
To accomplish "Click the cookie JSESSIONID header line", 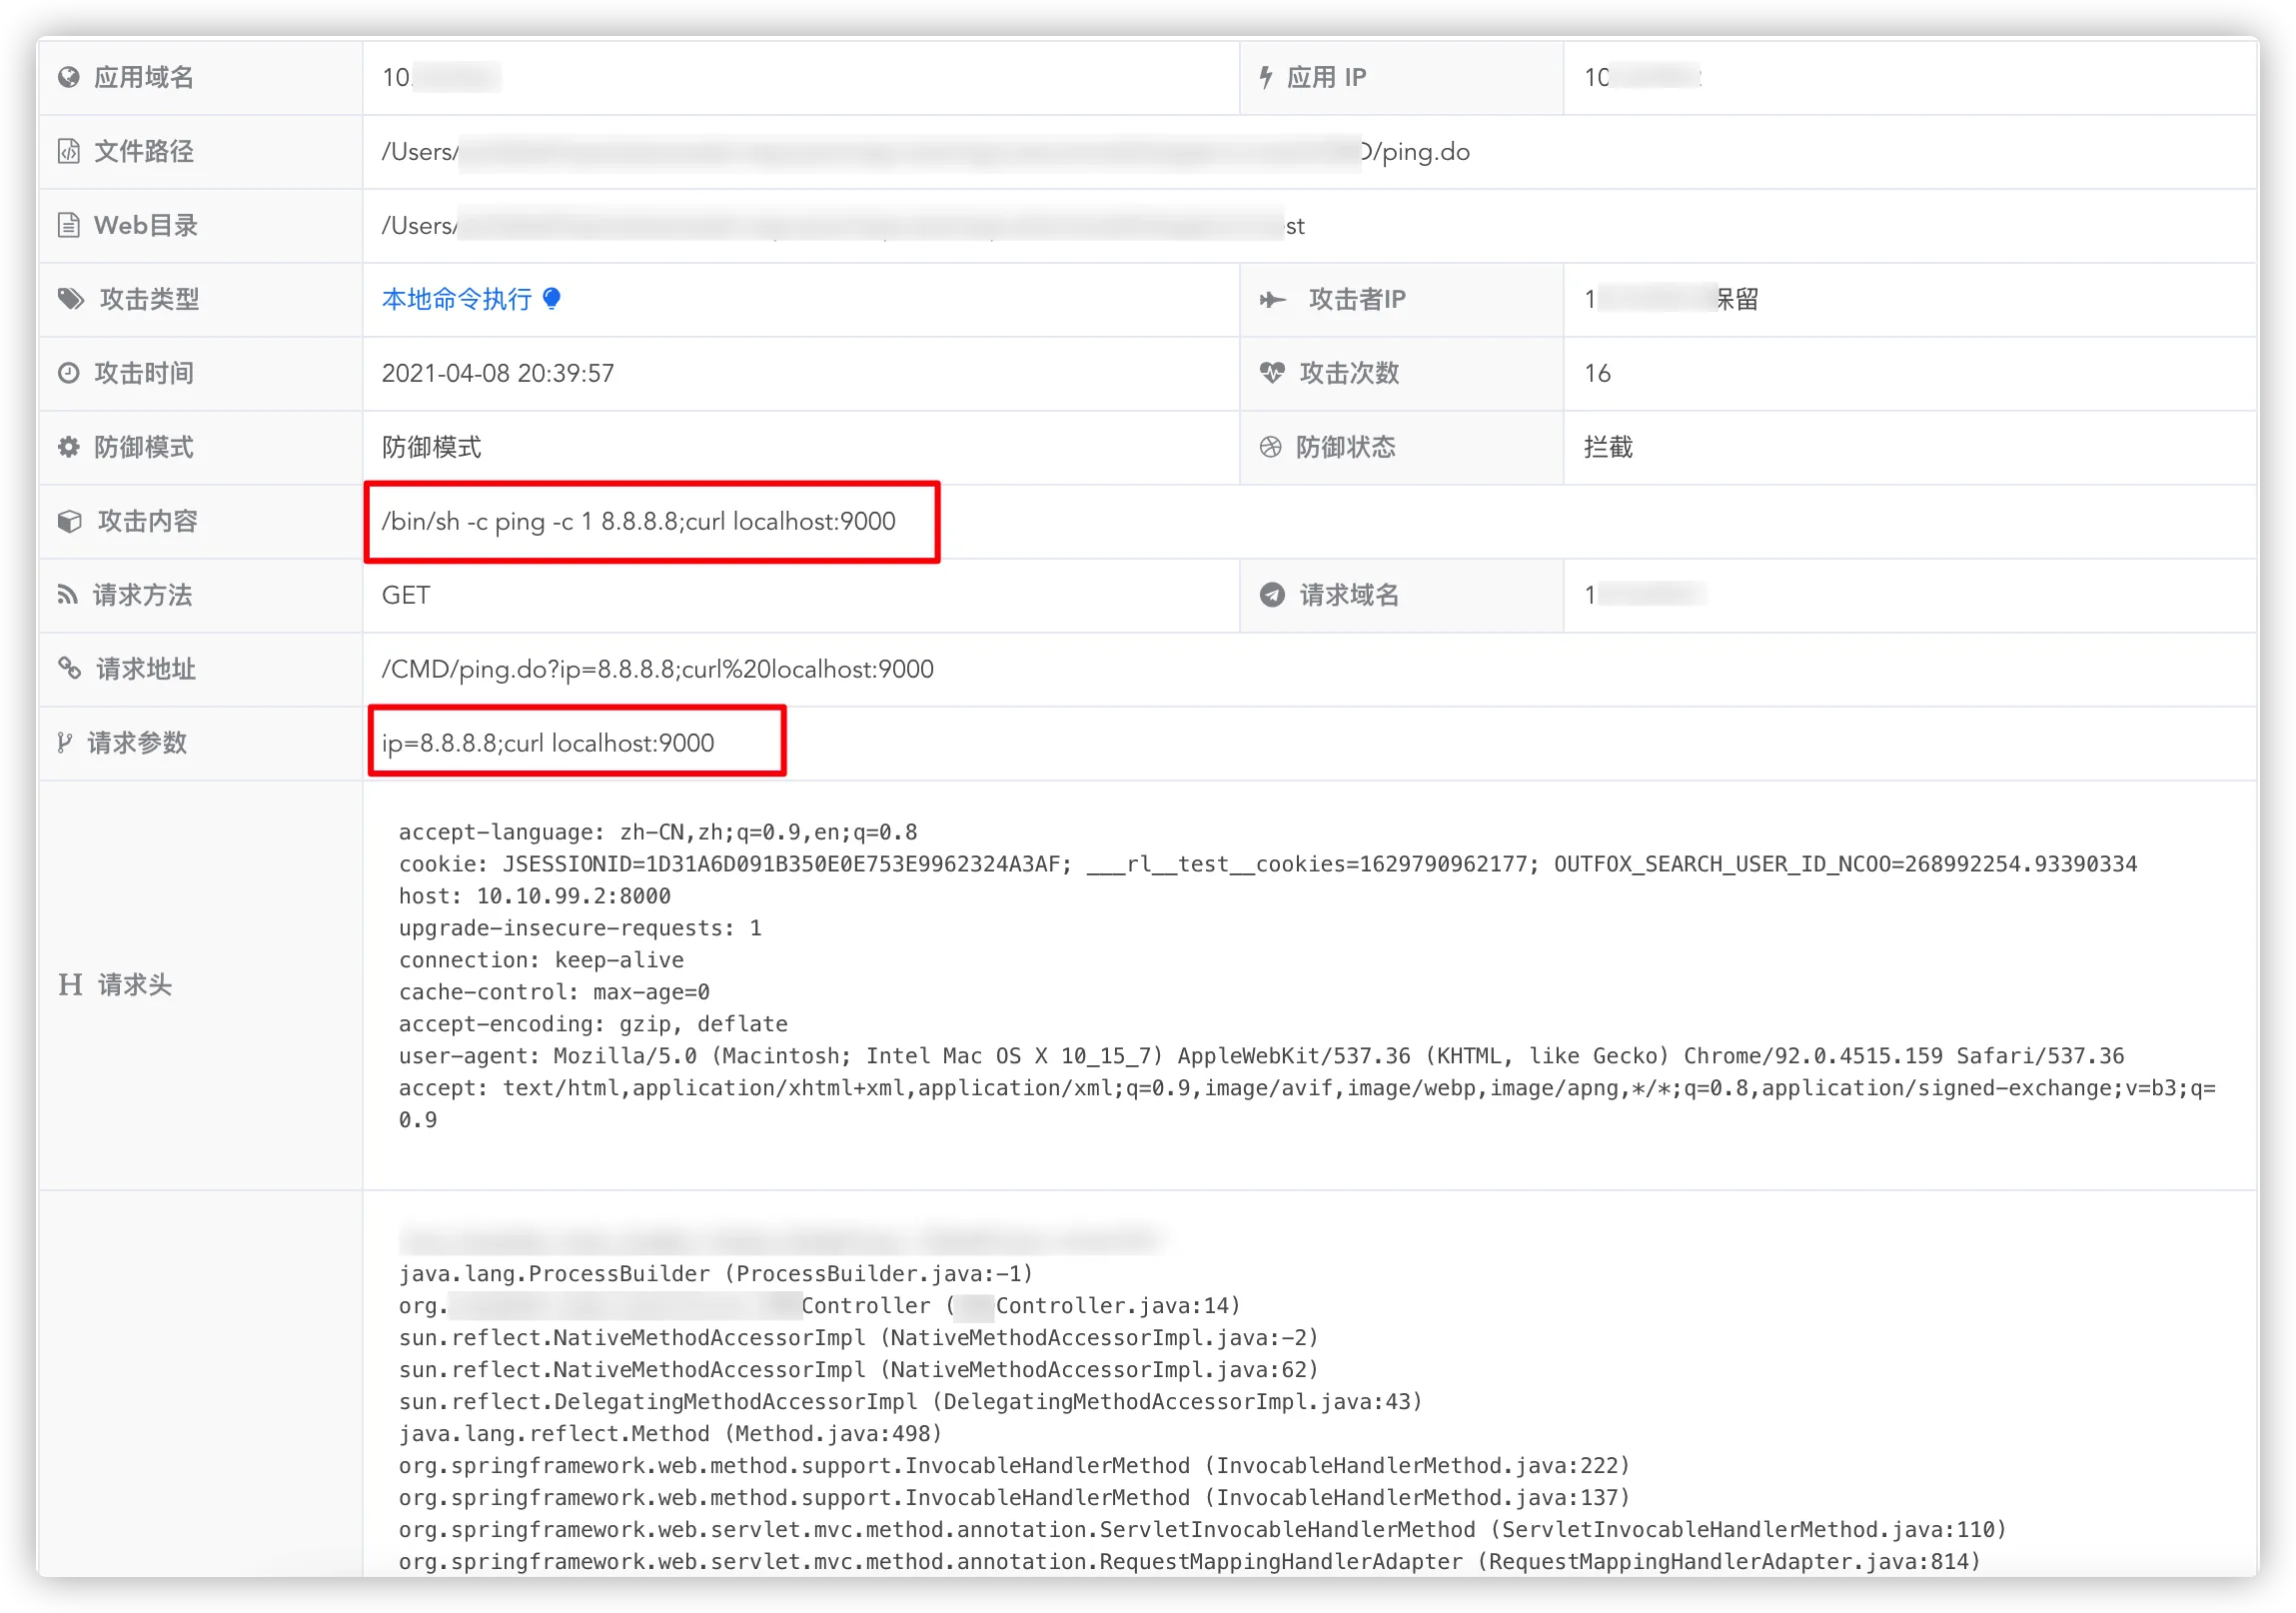I will coord(1267,864).
